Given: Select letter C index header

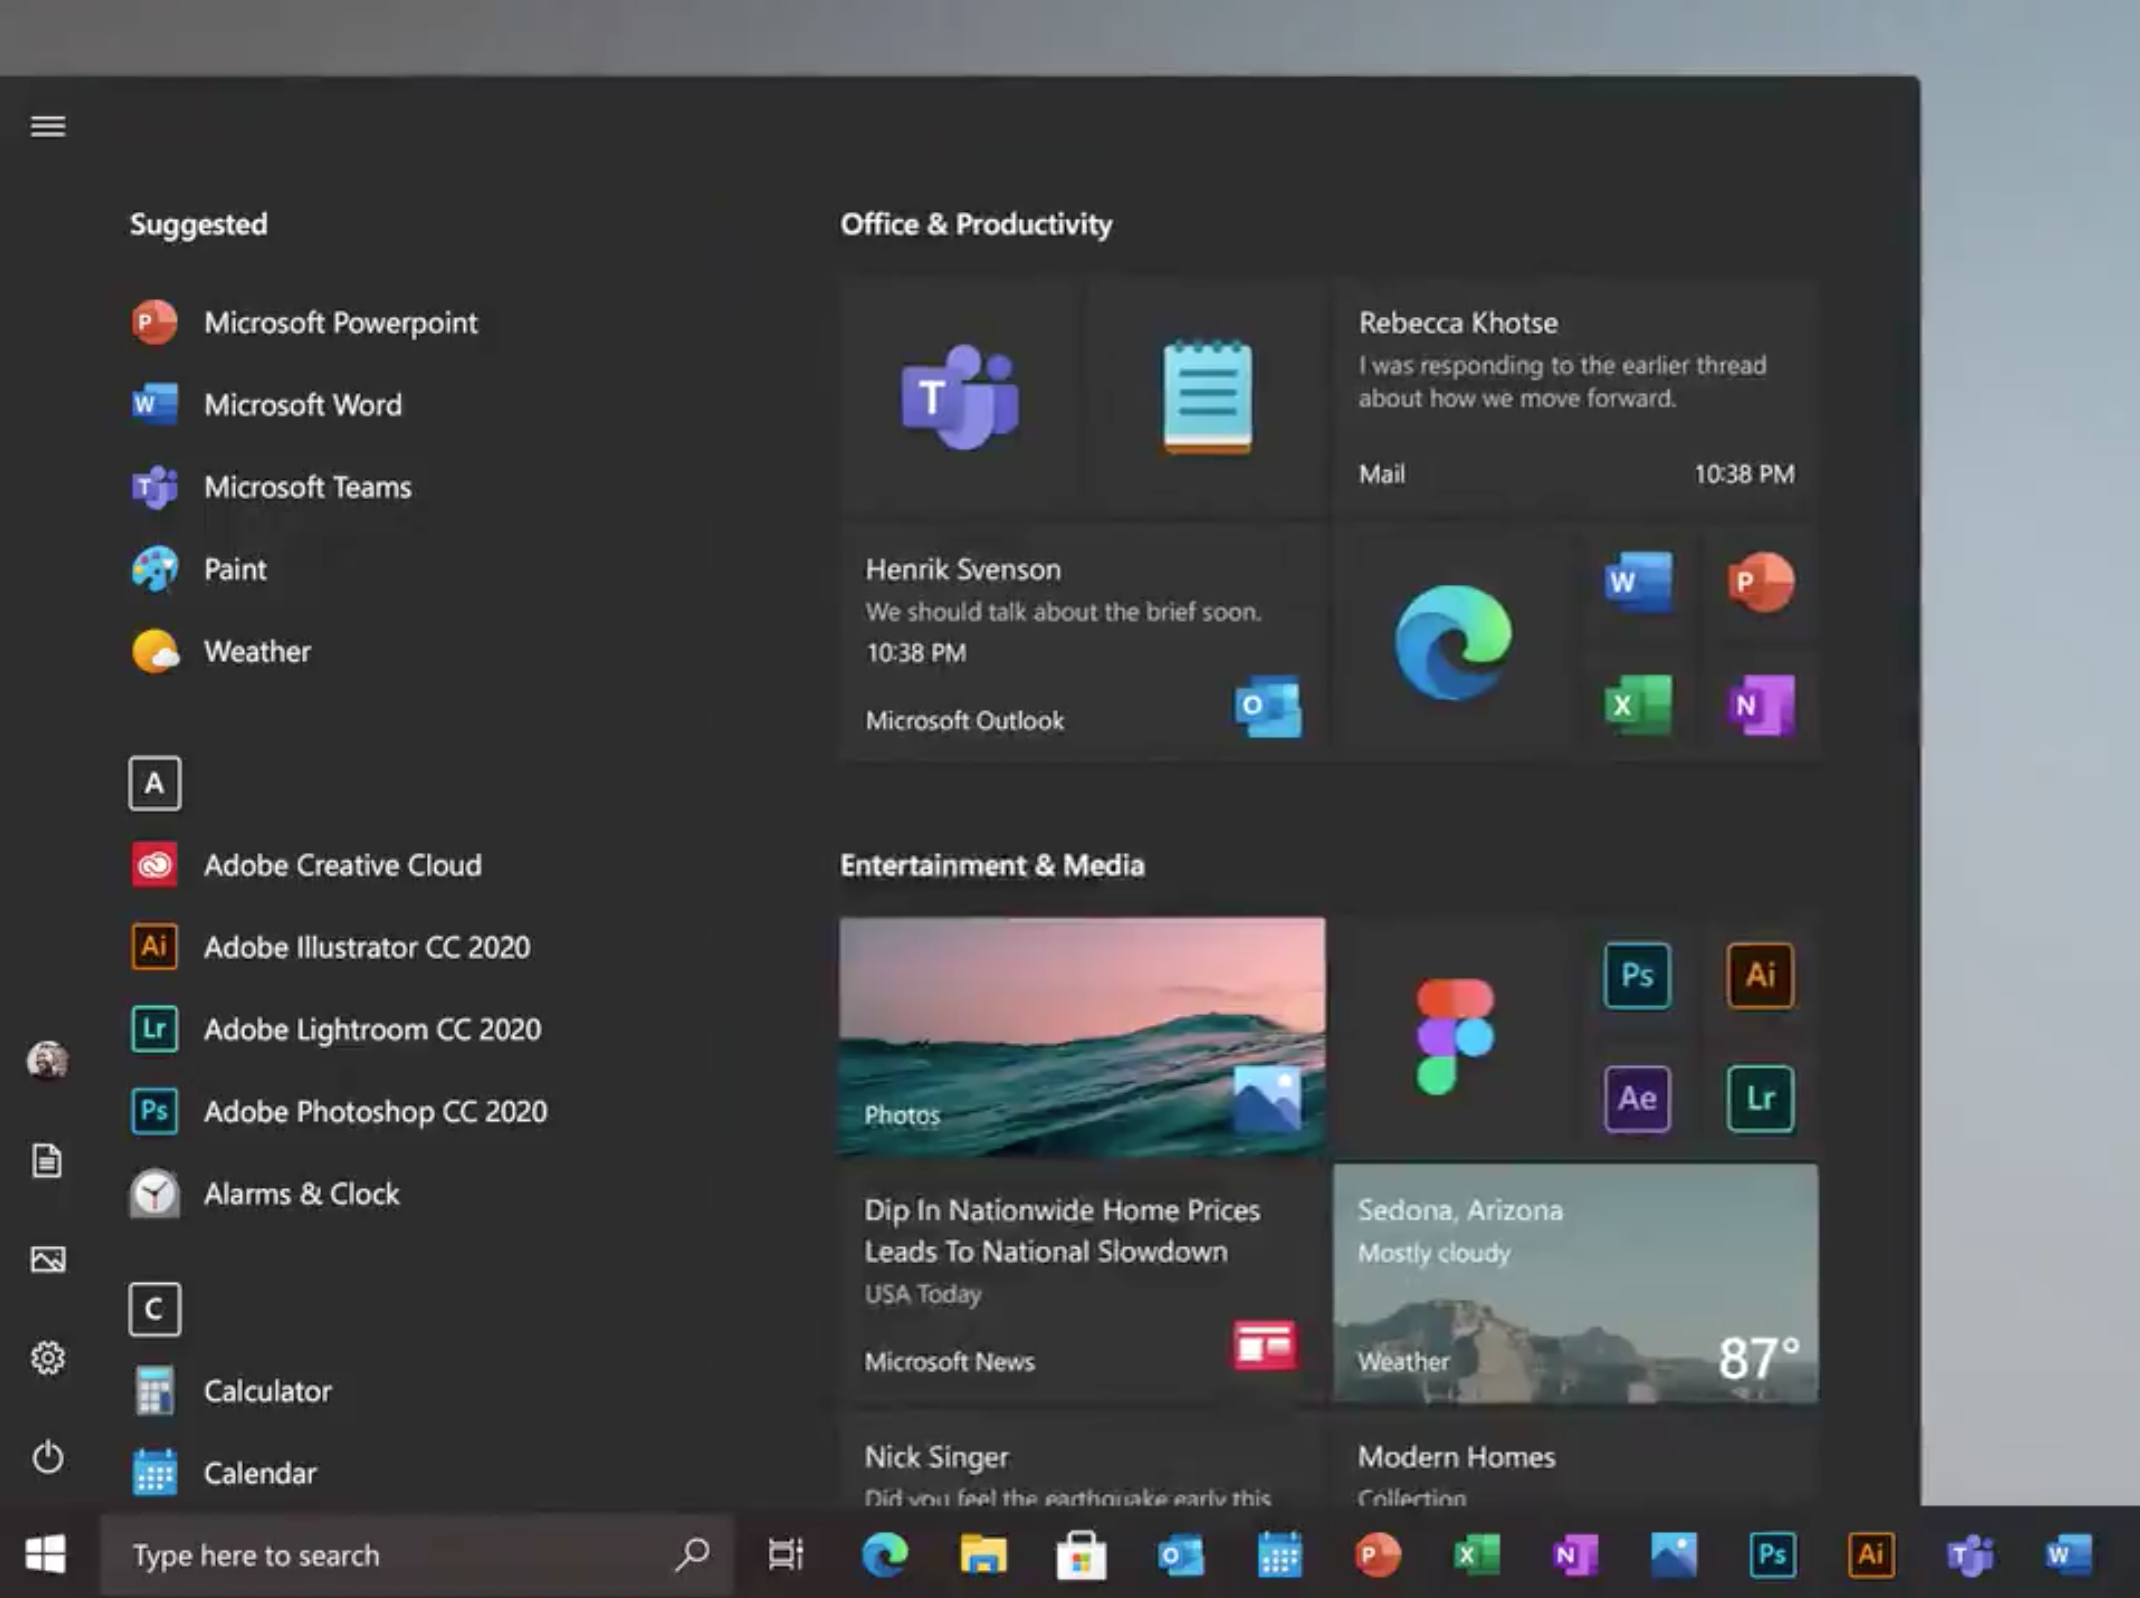Looking at the screenshot, I should point(155,1309).
